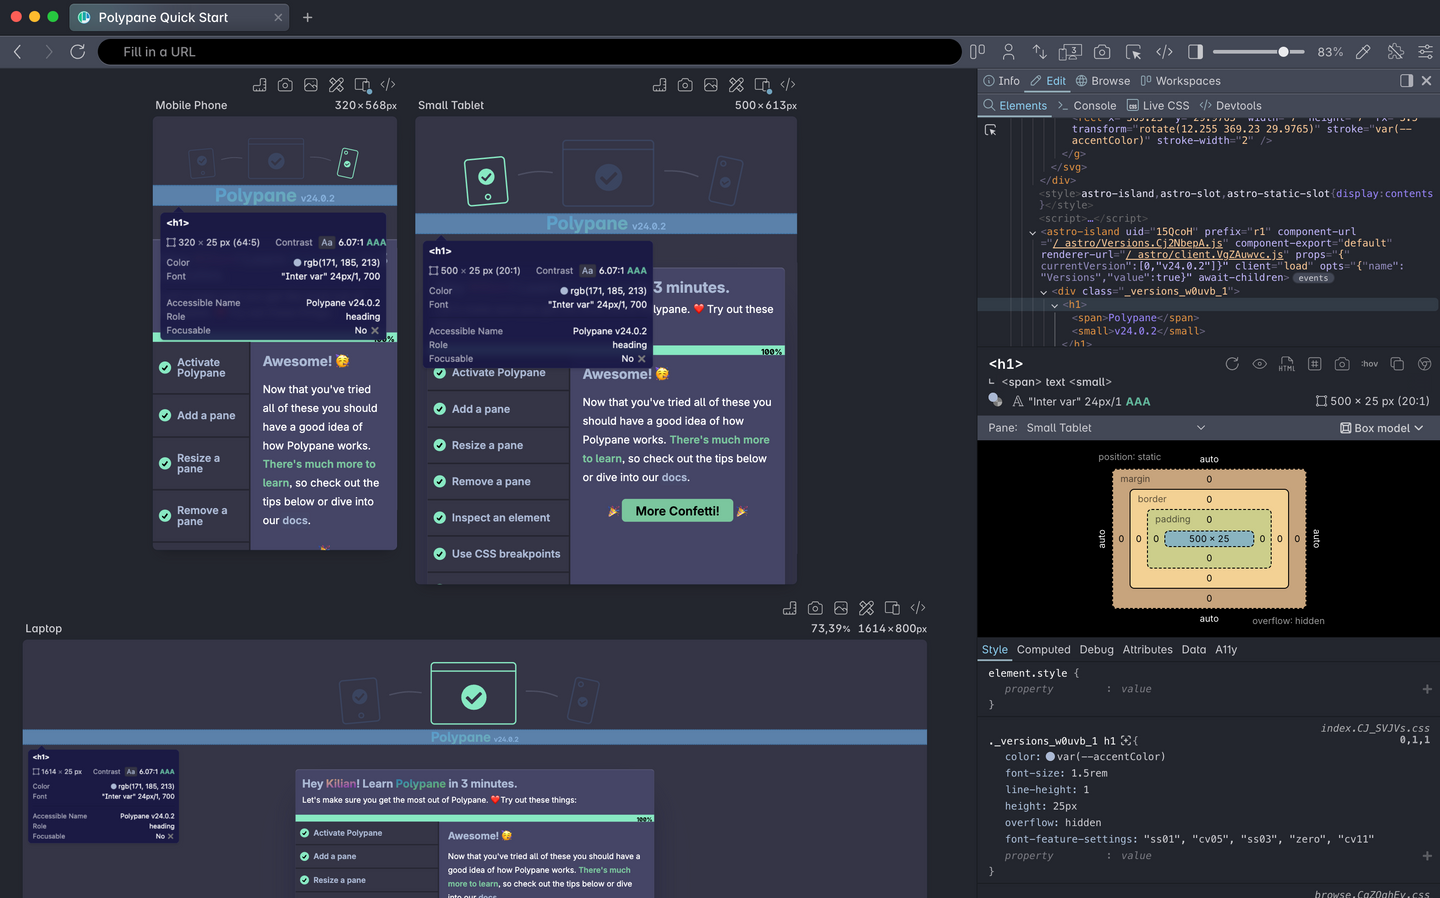The width and height of the screenshot is (1440, 898).
Task: Click the Chrome icon in the h1 element header
Action: pos(1425,364)
